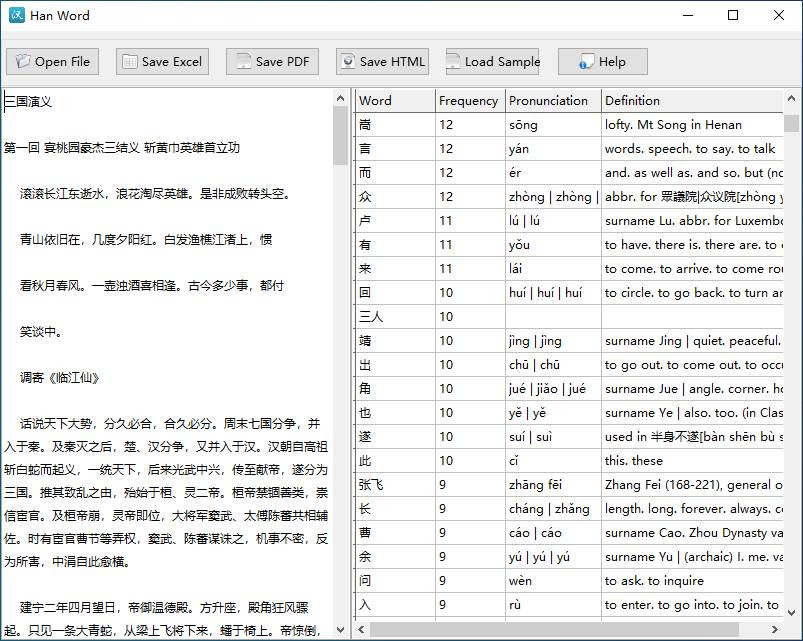Select the word cell 入
Viewport: 803px width, 641px height.
[394, 605]
